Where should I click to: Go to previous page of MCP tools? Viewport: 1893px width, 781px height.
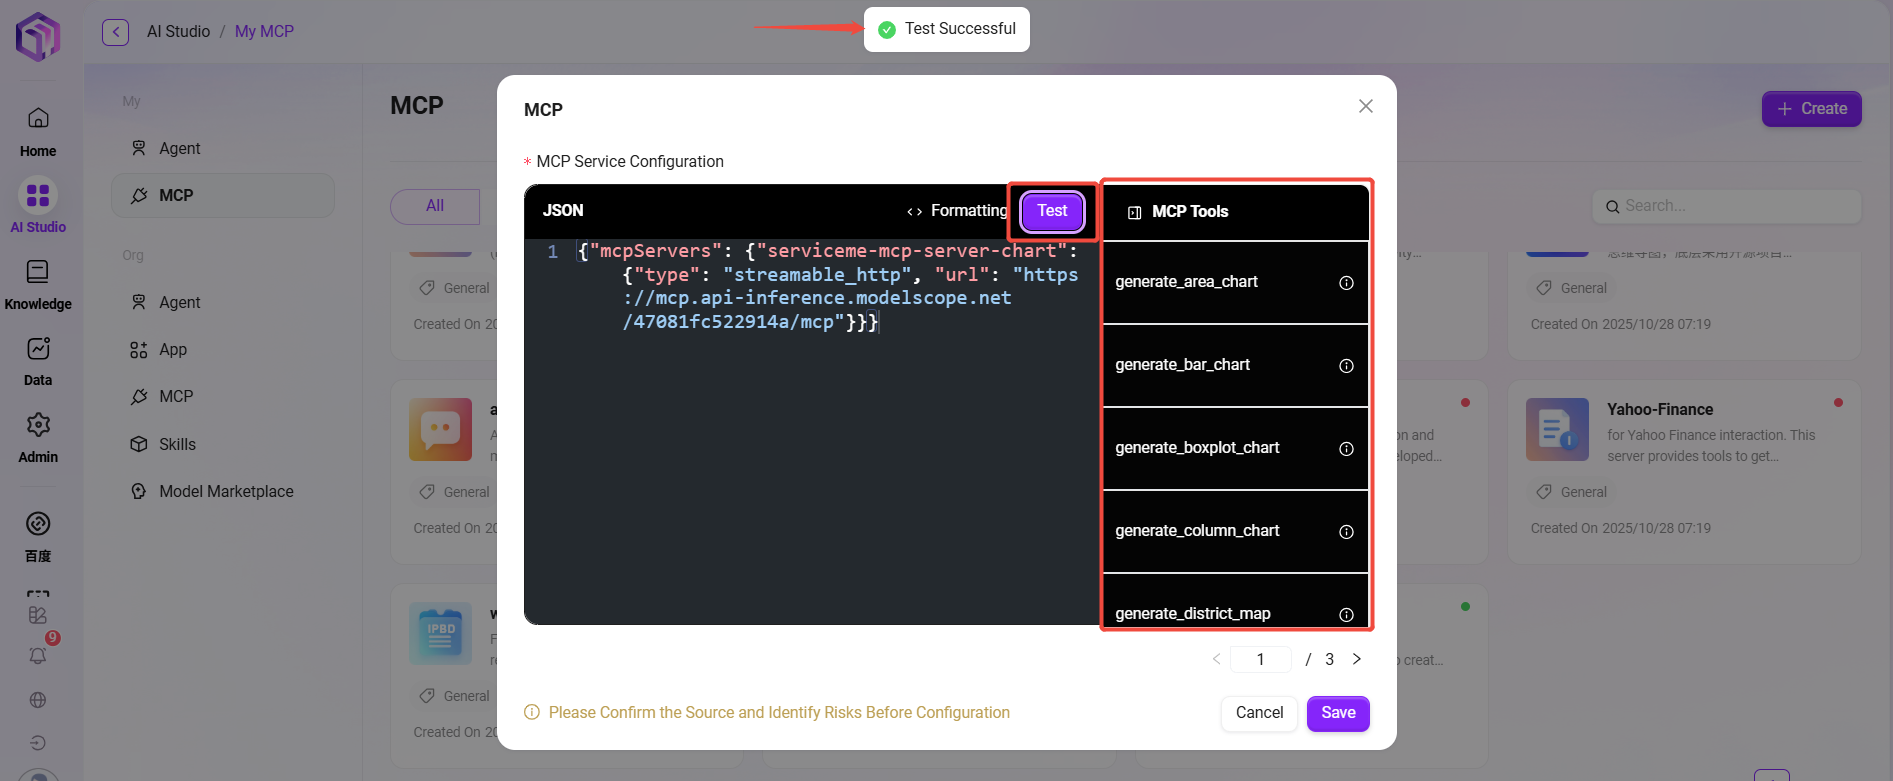point(1216,659)
